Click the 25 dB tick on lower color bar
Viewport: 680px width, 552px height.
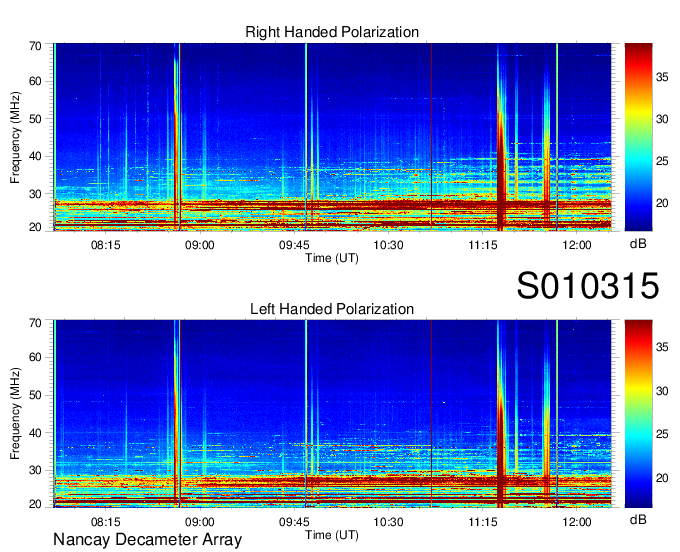tap(662, 434)
